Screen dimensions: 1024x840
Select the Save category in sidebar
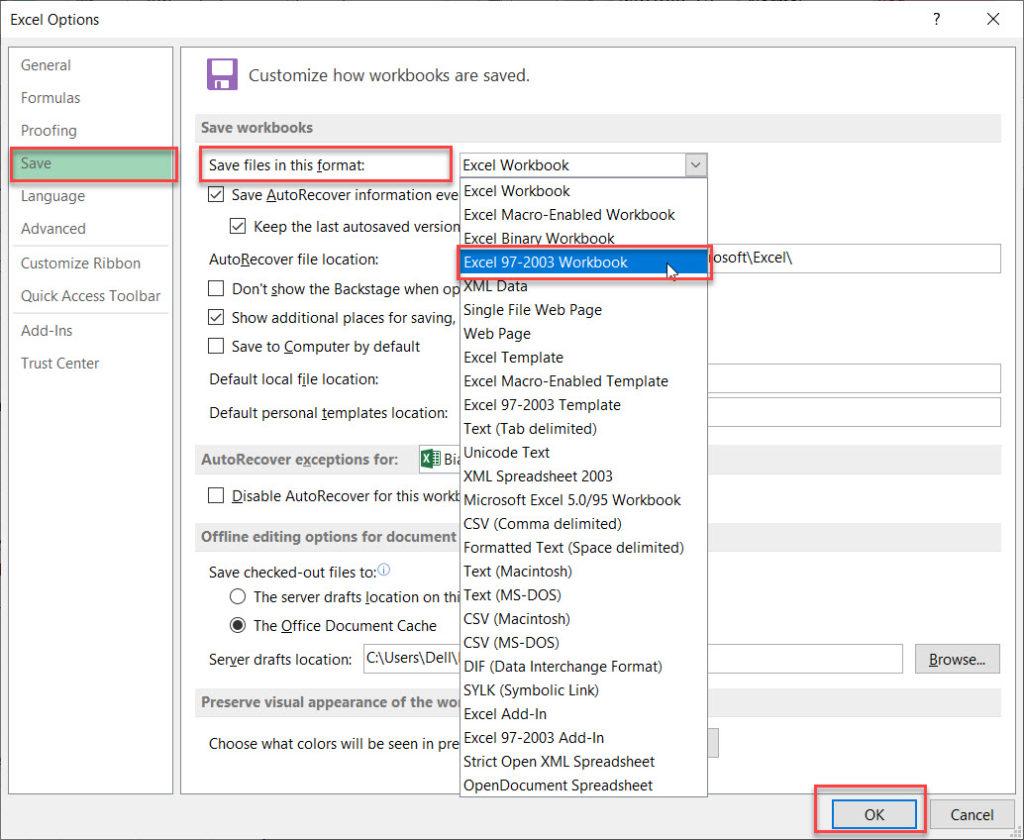(92, 163)
